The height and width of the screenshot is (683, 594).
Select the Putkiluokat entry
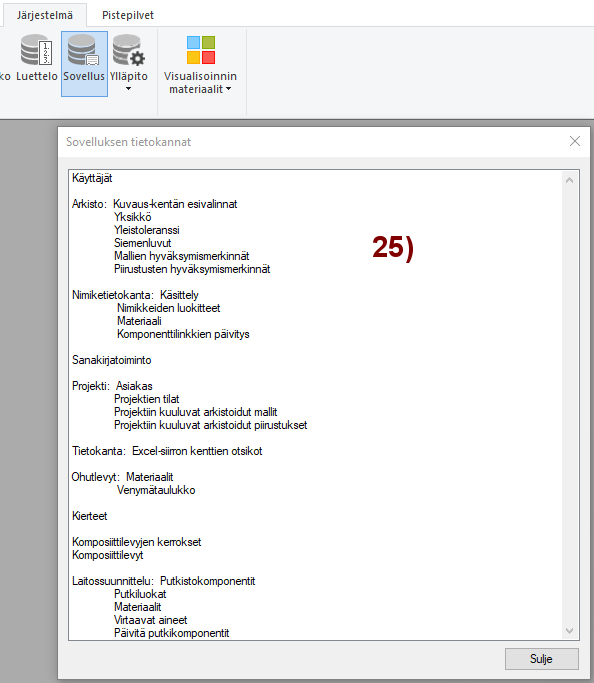tap(140, 594)
